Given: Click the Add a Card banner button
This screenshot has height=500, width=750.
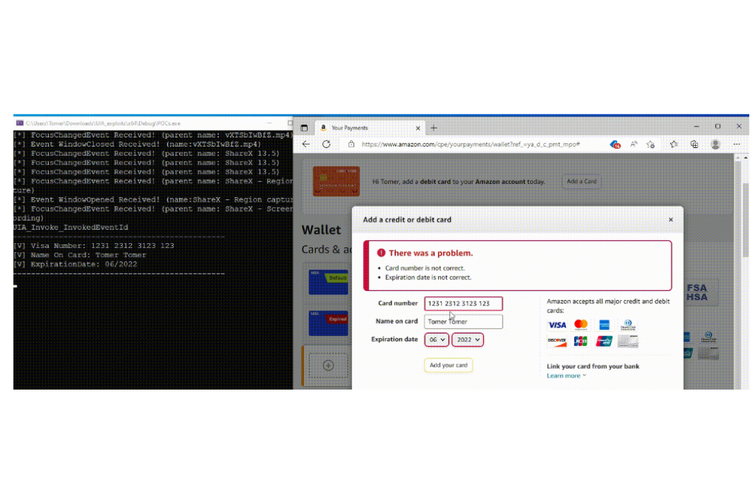Looking at the screenshot, I should (x=582, y=181).
